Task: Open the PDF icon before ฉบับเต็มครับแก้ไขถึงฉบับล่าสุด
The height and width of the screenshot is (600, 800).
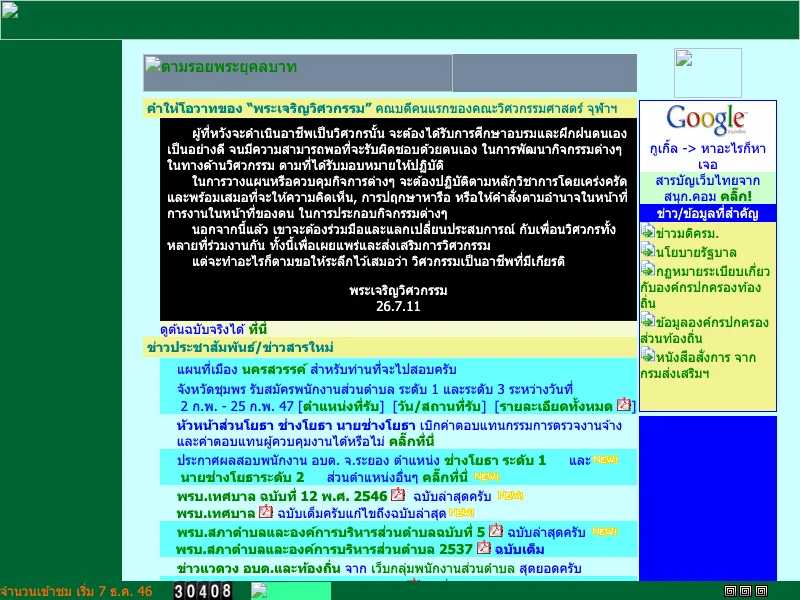Action: point(265,511)
